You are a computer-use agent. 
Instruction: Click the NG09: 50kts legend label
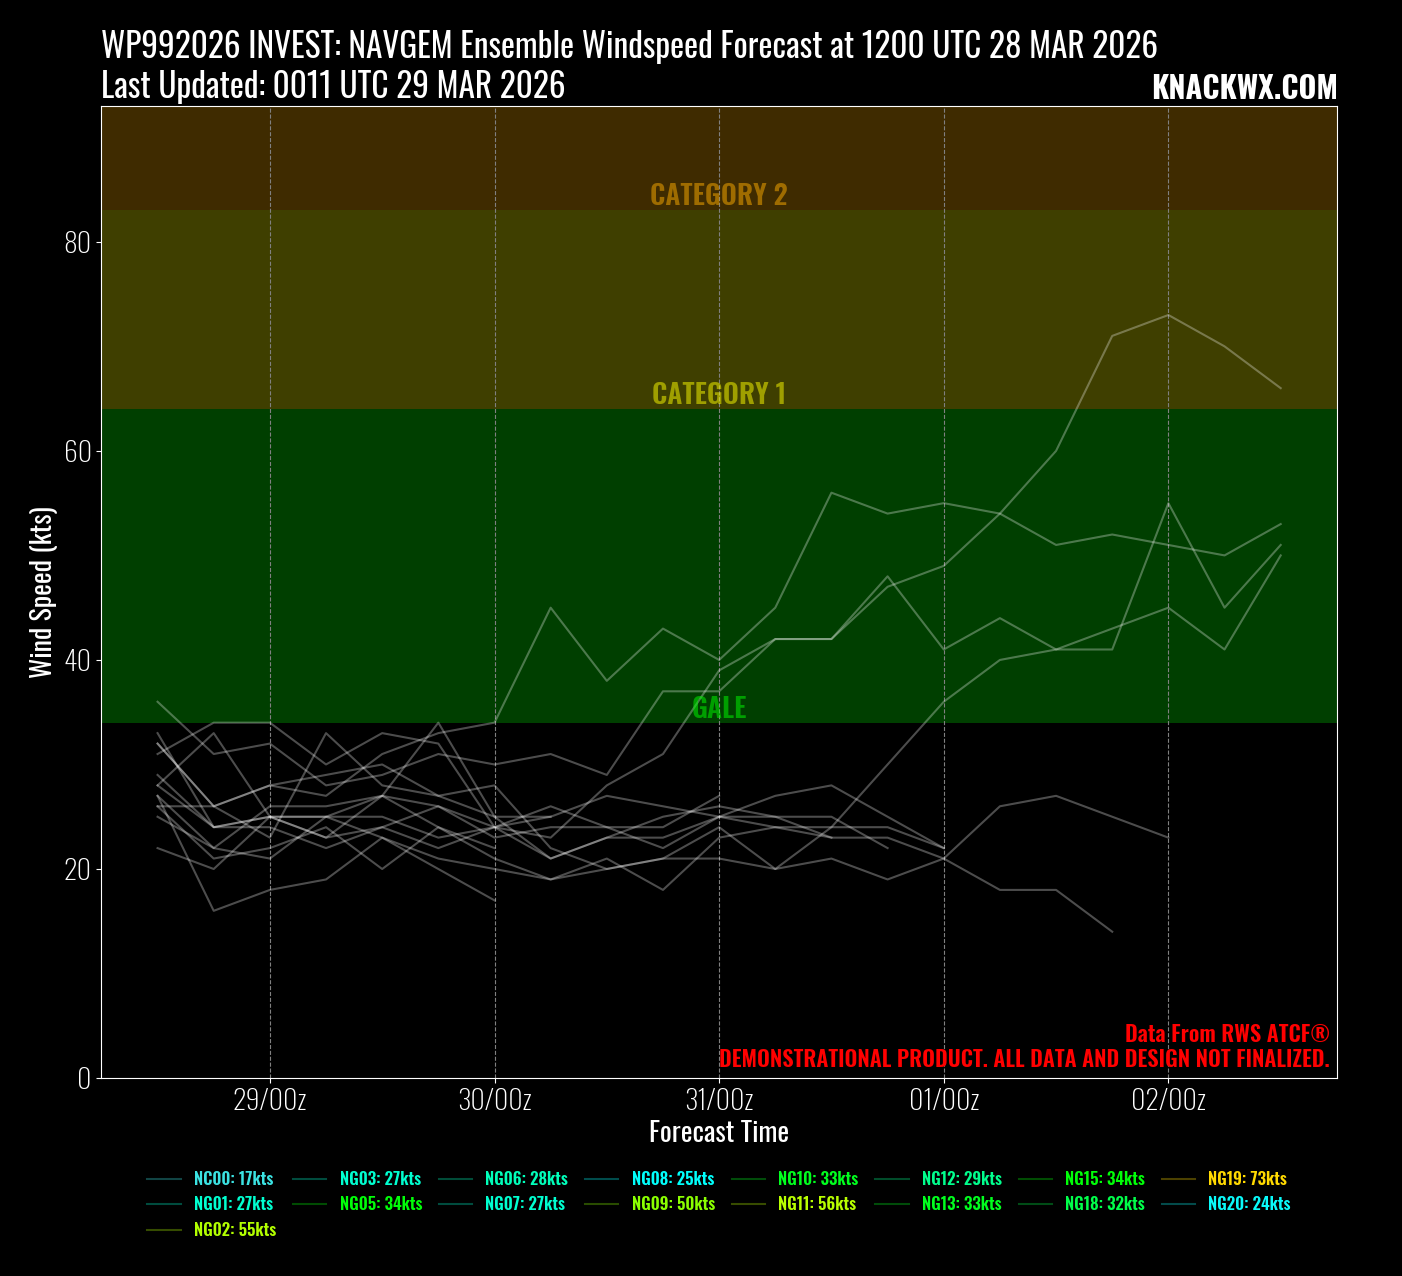click(673, 1204)
